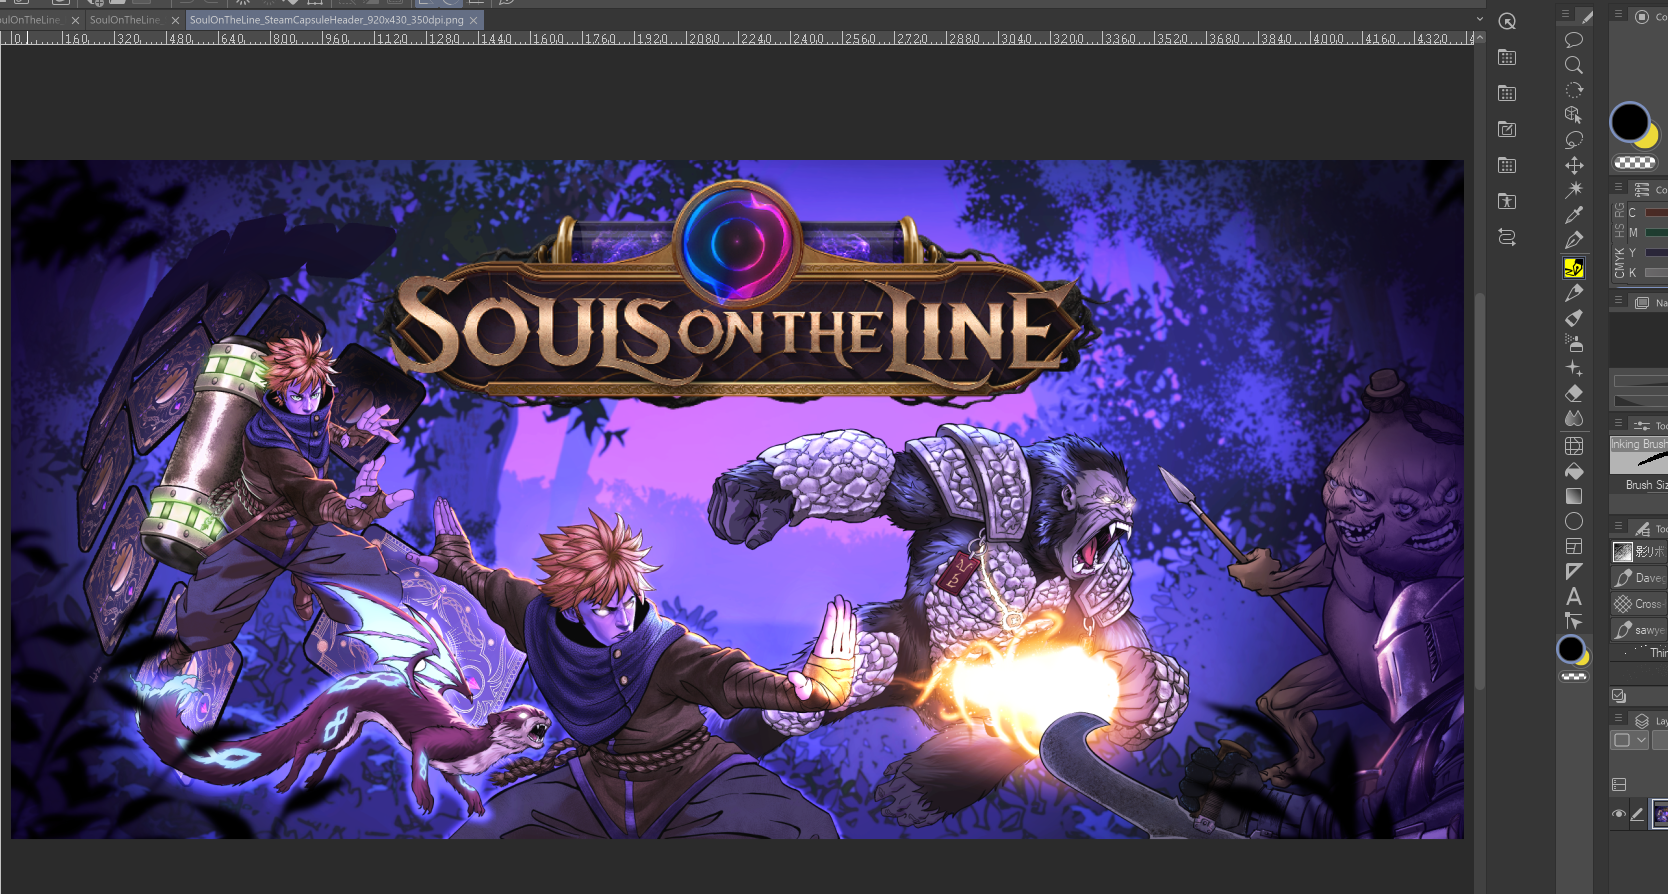This screenshot has width=1668, height=894.
Task: Select the Zoom magnifier tool
Action: point(1573,65)
